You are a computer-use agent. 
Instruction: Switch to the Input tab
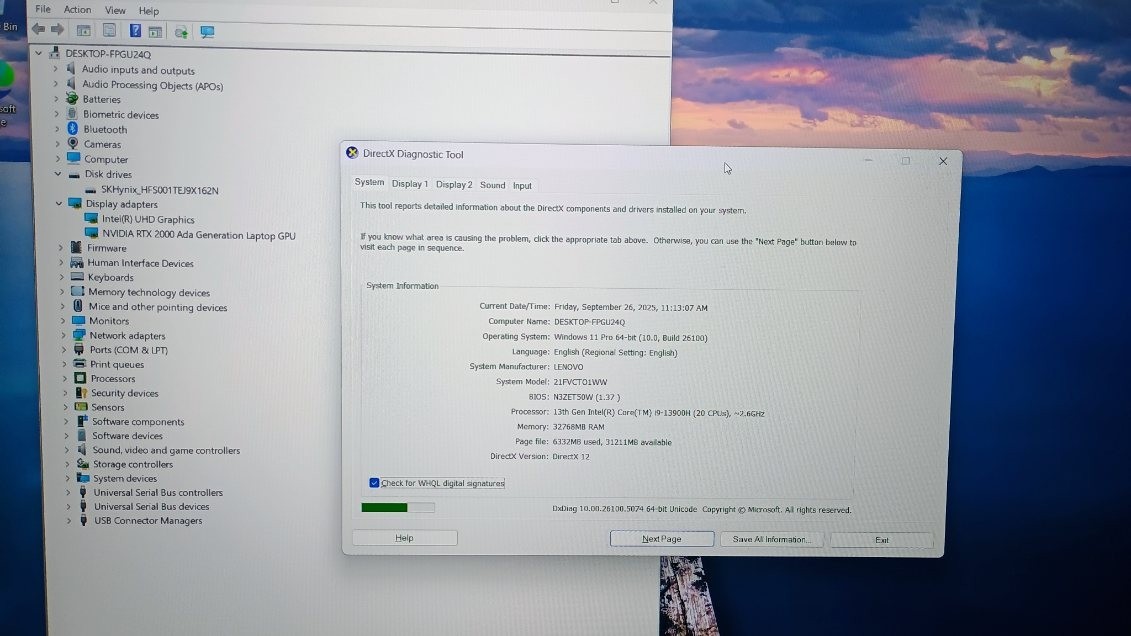coord(522,185)
